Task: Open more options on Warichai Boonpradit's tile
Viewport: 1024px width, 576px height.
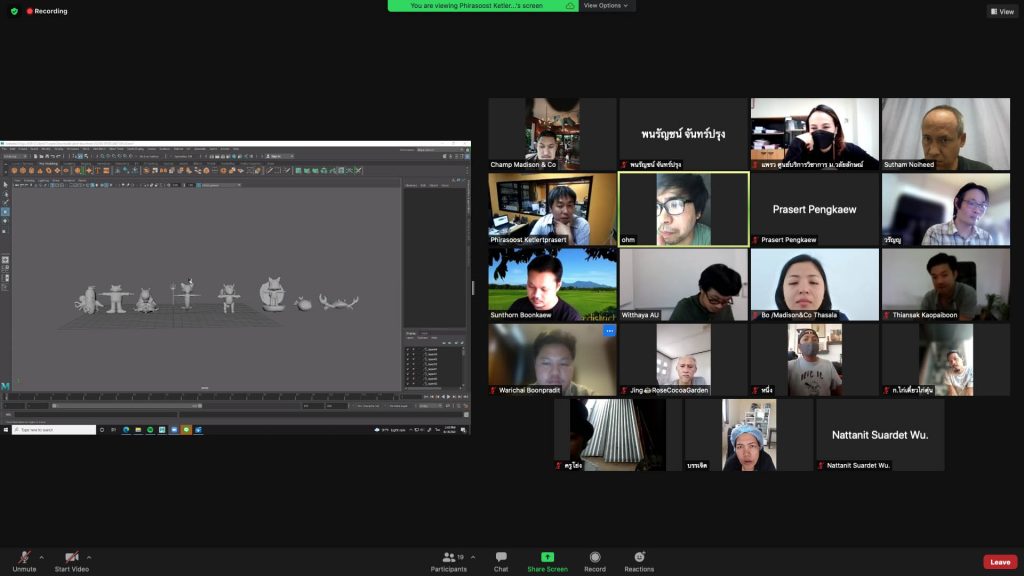Action: coord(609,331)
